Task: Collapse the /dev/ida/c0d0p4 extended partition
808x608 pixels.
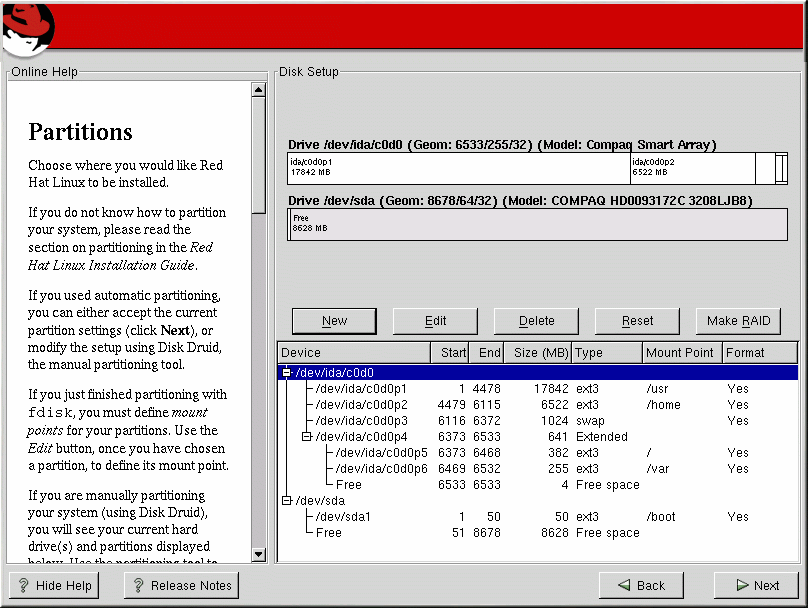Action: click(307, 436)
